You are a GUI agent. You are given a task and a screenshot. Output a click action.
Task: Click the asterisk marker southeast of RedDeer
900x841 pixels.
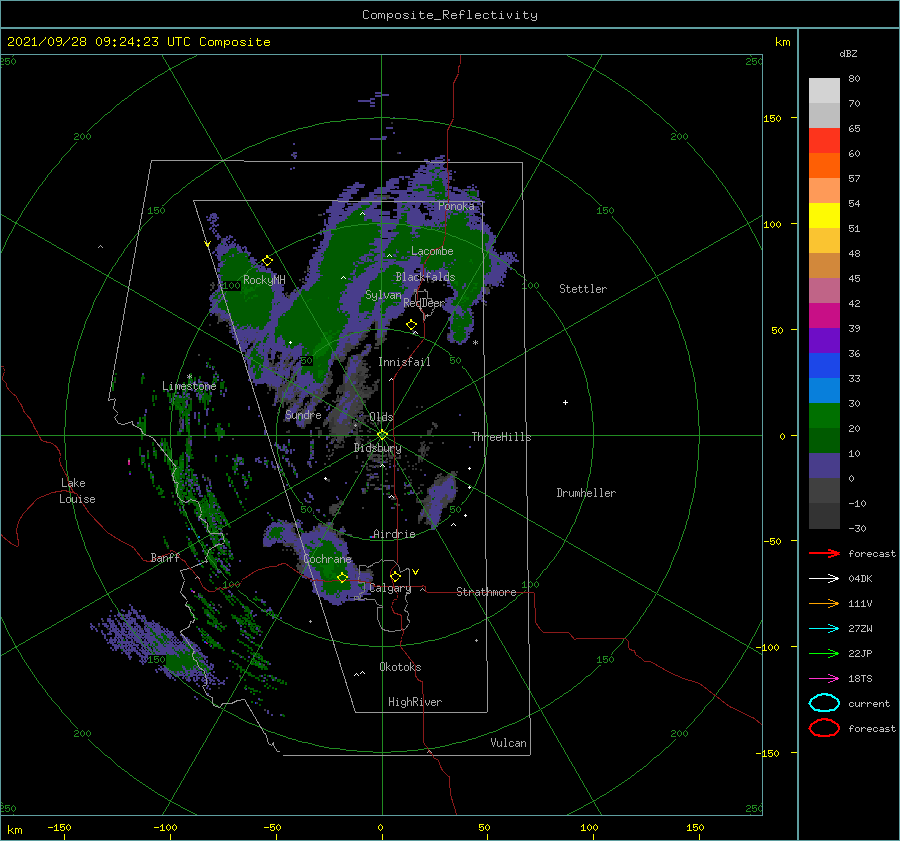click(475, 343)
